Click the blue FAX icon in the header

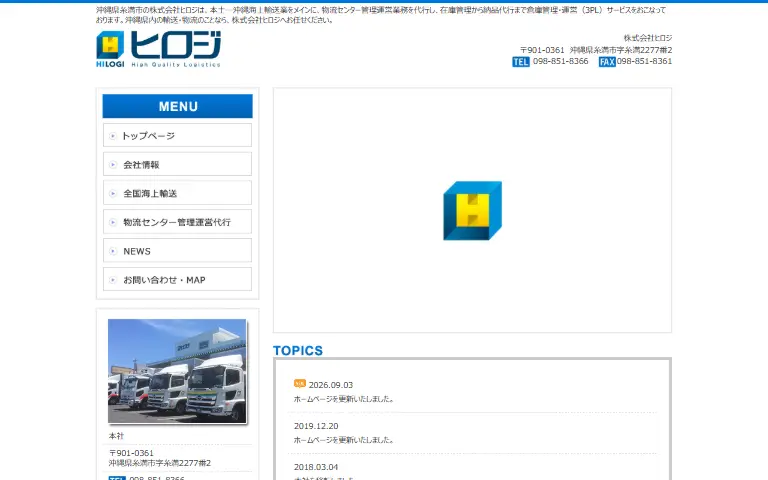pyautogui.click(x=607, y=62)
